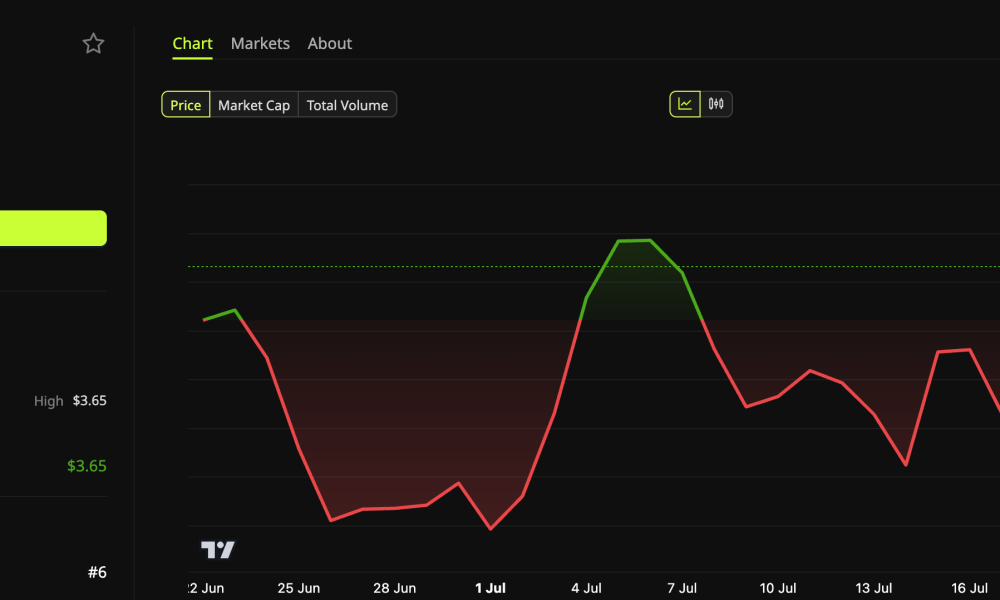1000x600 pixels.
Task: Select the Total Volume chart option
Action: click(348, 105)
